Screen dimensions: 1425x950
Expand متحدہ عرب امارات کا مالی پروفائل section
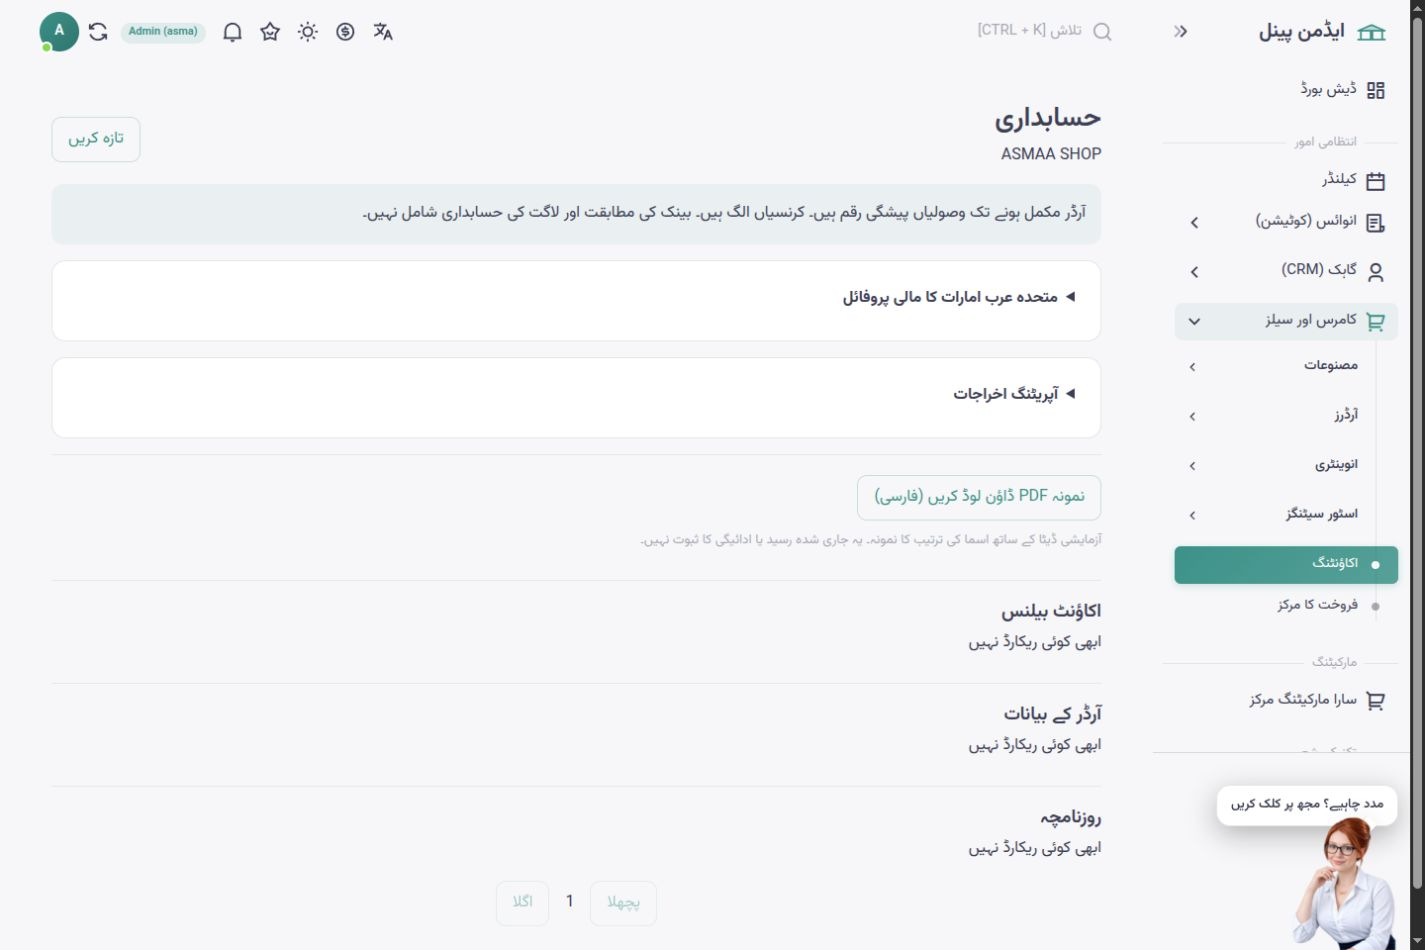pyautogui.click(x=576, y=298)
